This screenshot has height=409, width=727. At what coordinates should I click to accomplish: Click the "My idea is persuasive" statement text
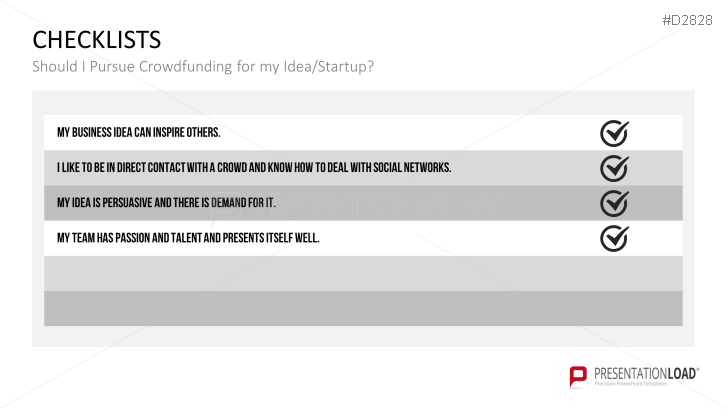tap(166, 203)
